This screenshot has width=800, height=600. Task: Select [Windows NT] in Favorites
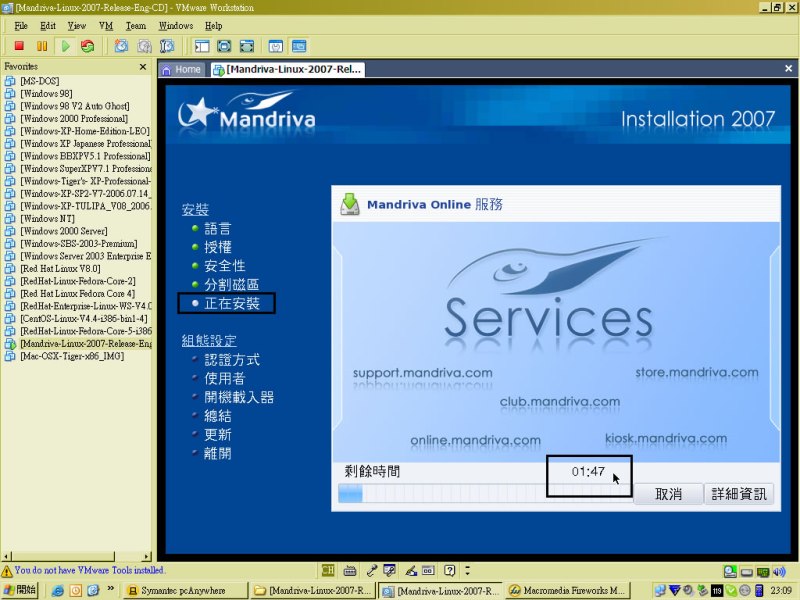pos(47,218)
